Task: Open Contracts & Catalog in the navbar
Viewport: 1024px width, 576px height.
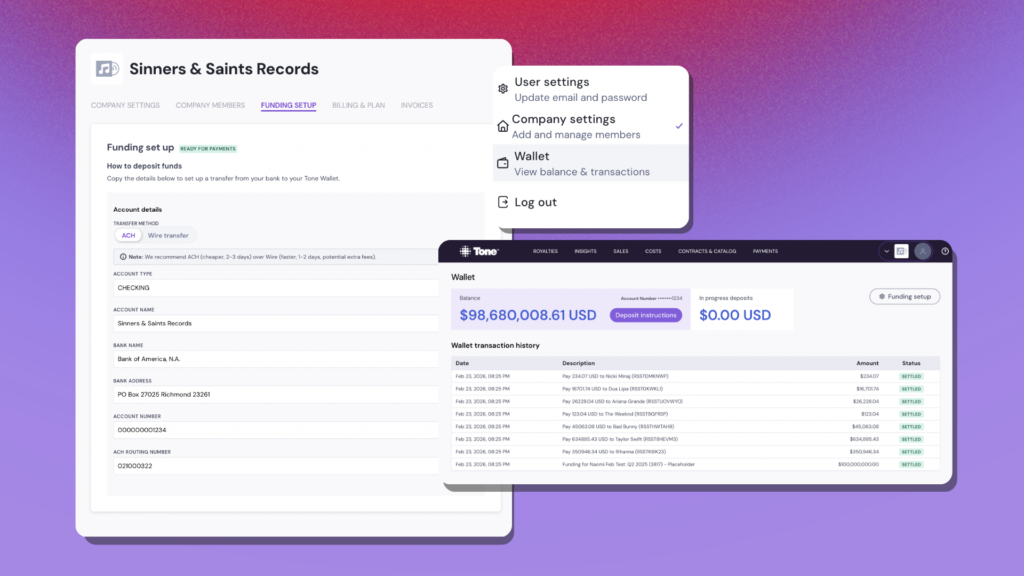Action: (x=707, y=251)
